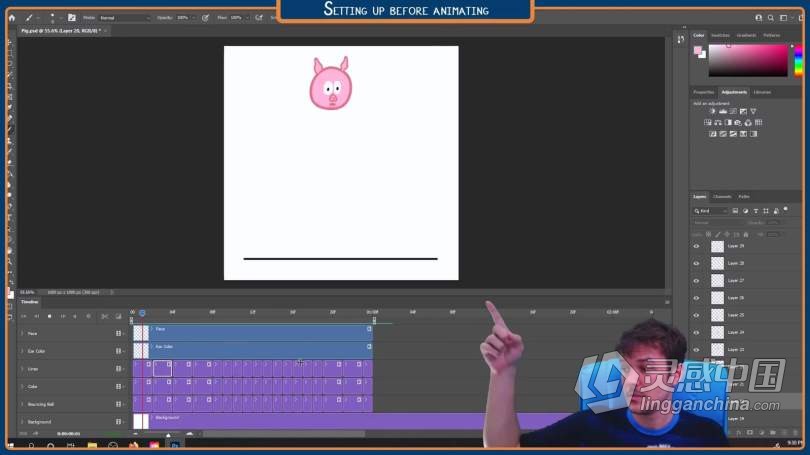Screen dimensions: 810x455
Task: Go to first frame in timeline
Action: coord(24,316)
